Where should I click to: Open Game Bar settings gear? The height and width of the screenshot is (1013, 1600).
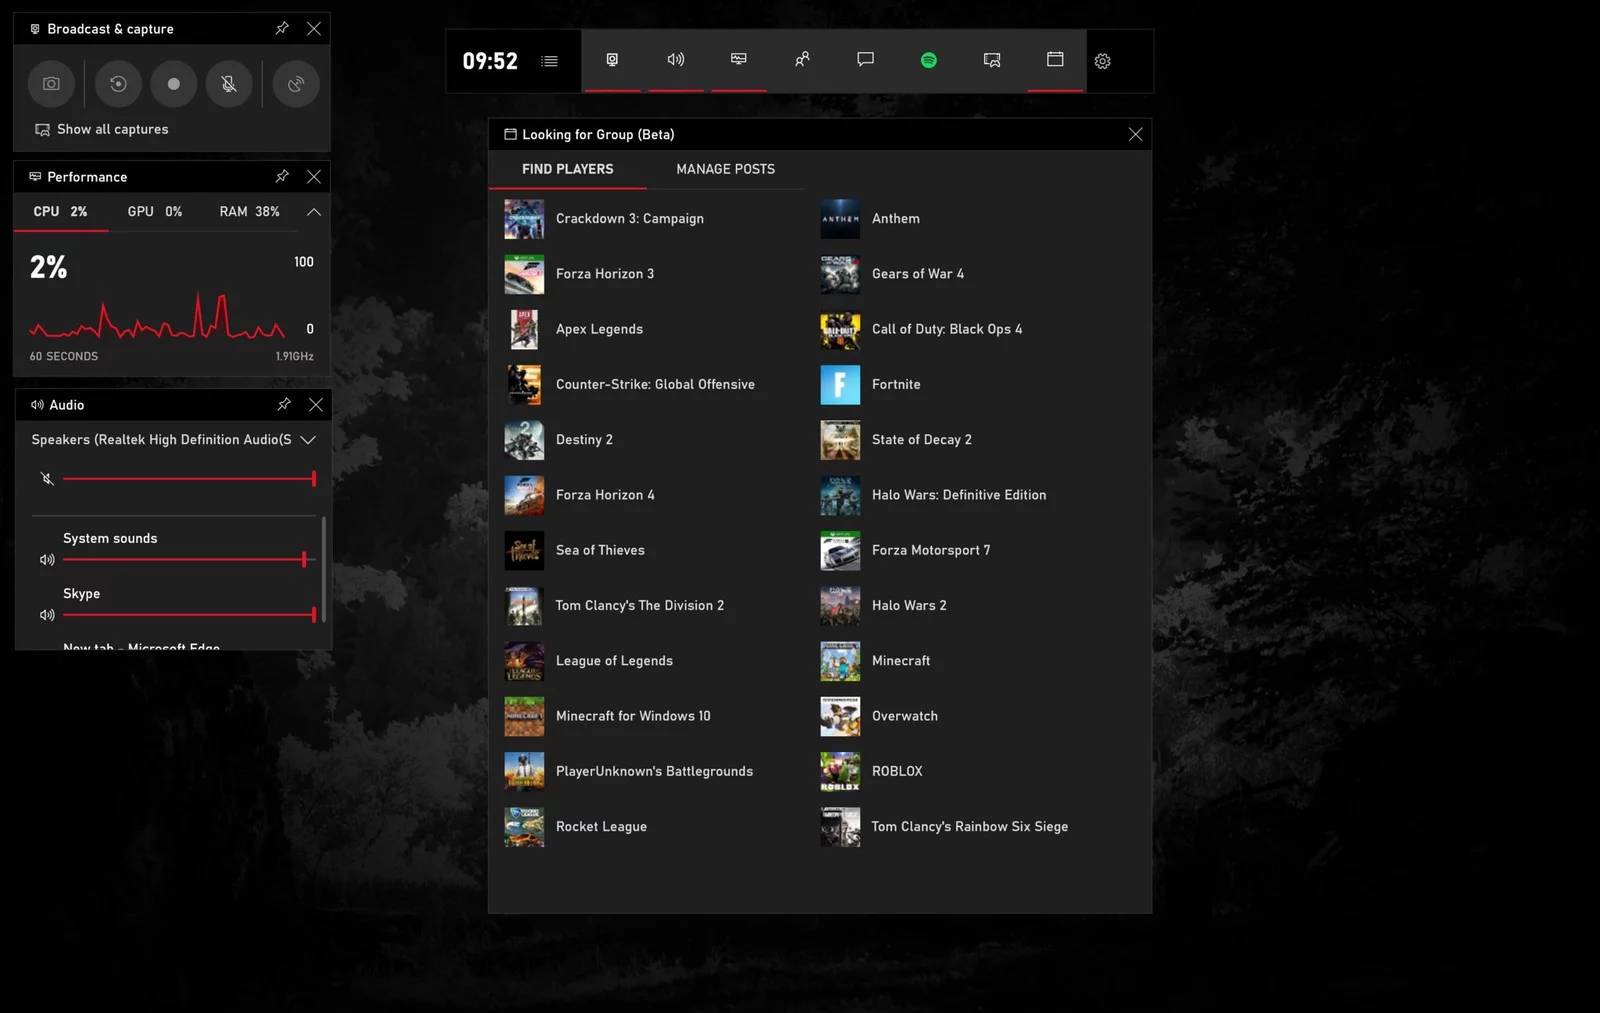pos(1103,61)
